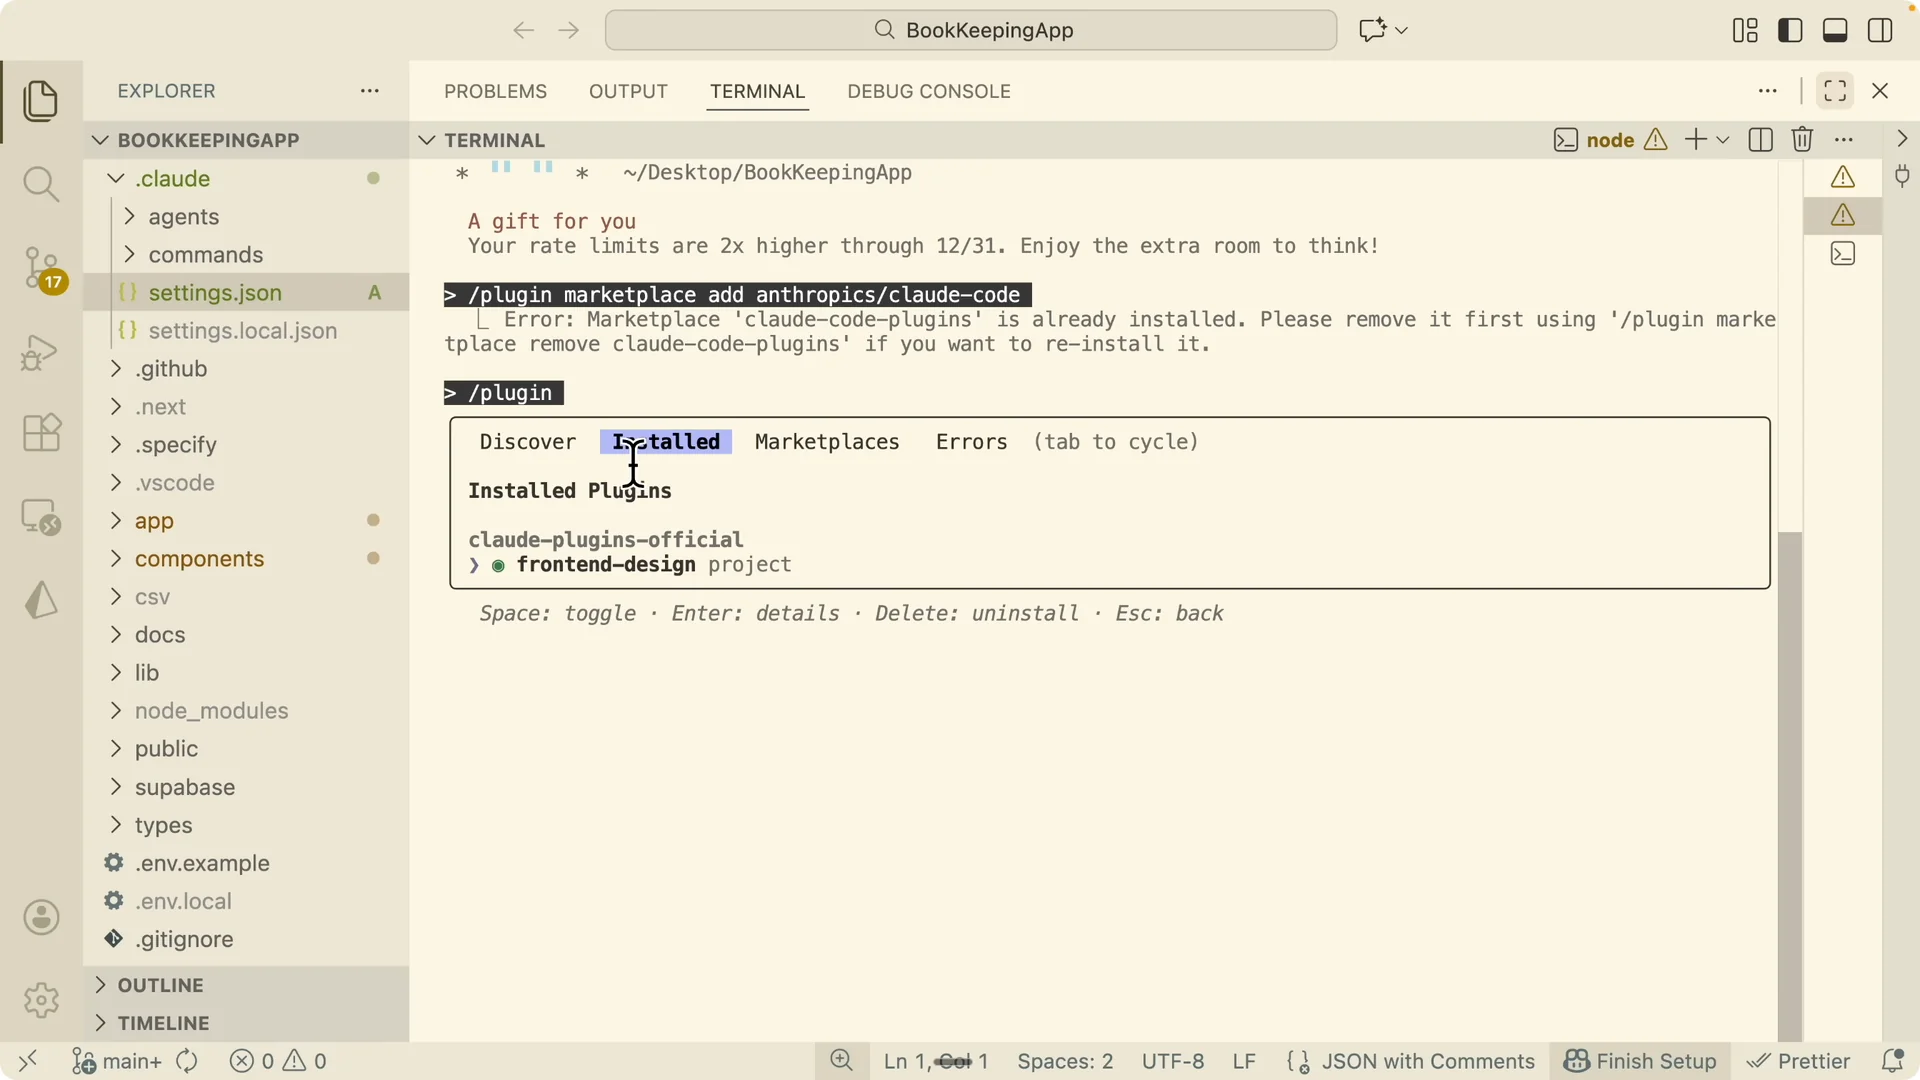Screen dimensions: 1920x1080
Task: Select the second warning terminal in list
Action: click(1843, 215)
